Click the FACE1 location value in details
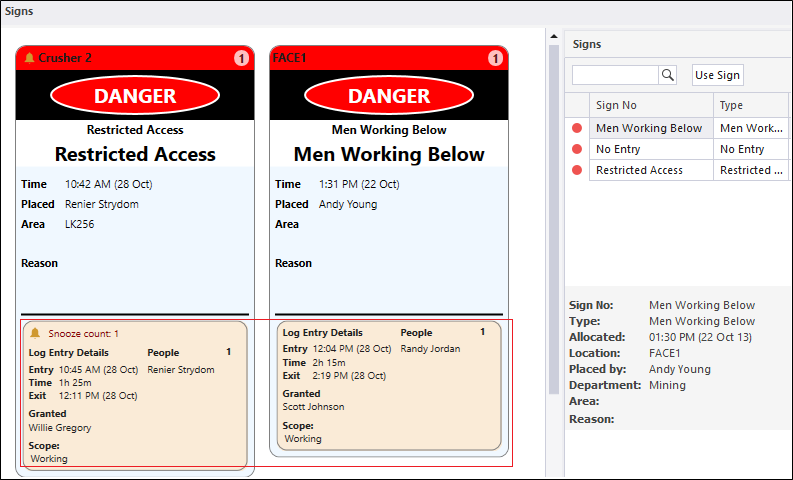 pyautogui.click(x=665, y=353)
